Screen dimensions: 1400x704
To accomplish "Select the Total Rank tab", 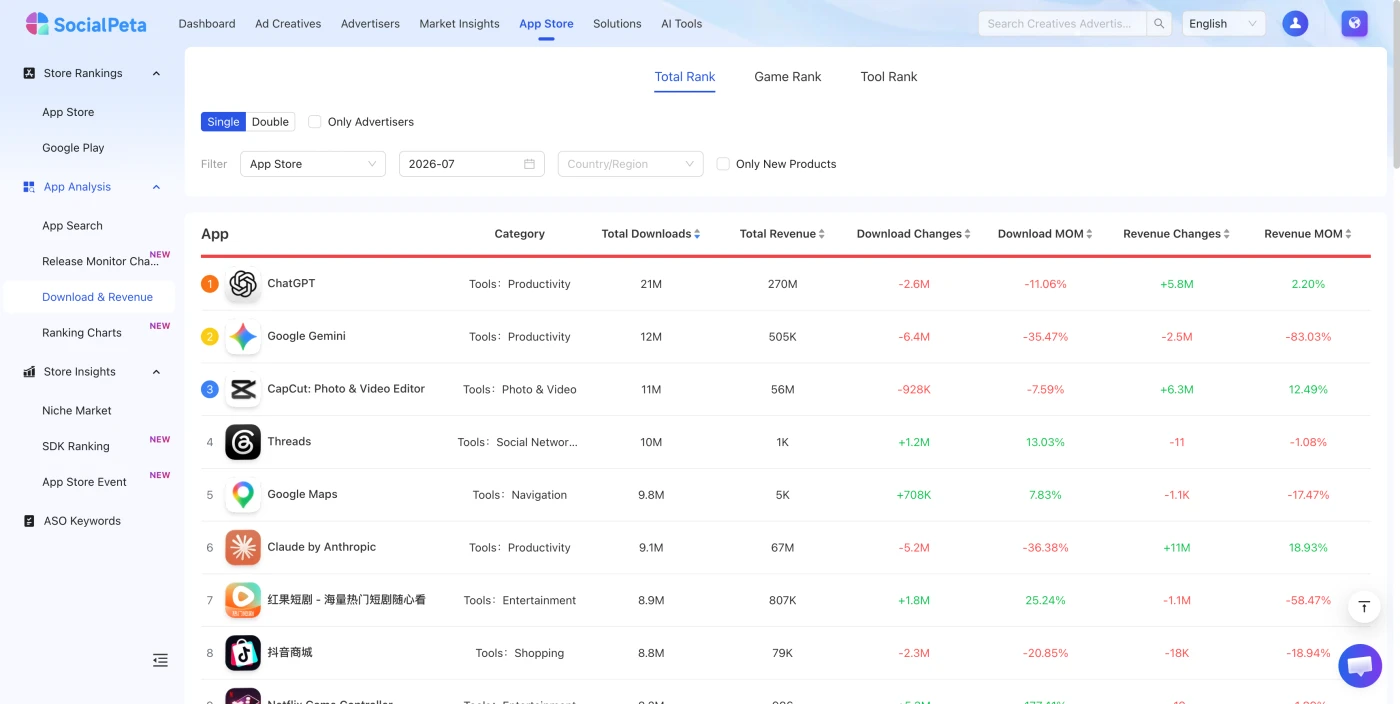I will 685,77.
